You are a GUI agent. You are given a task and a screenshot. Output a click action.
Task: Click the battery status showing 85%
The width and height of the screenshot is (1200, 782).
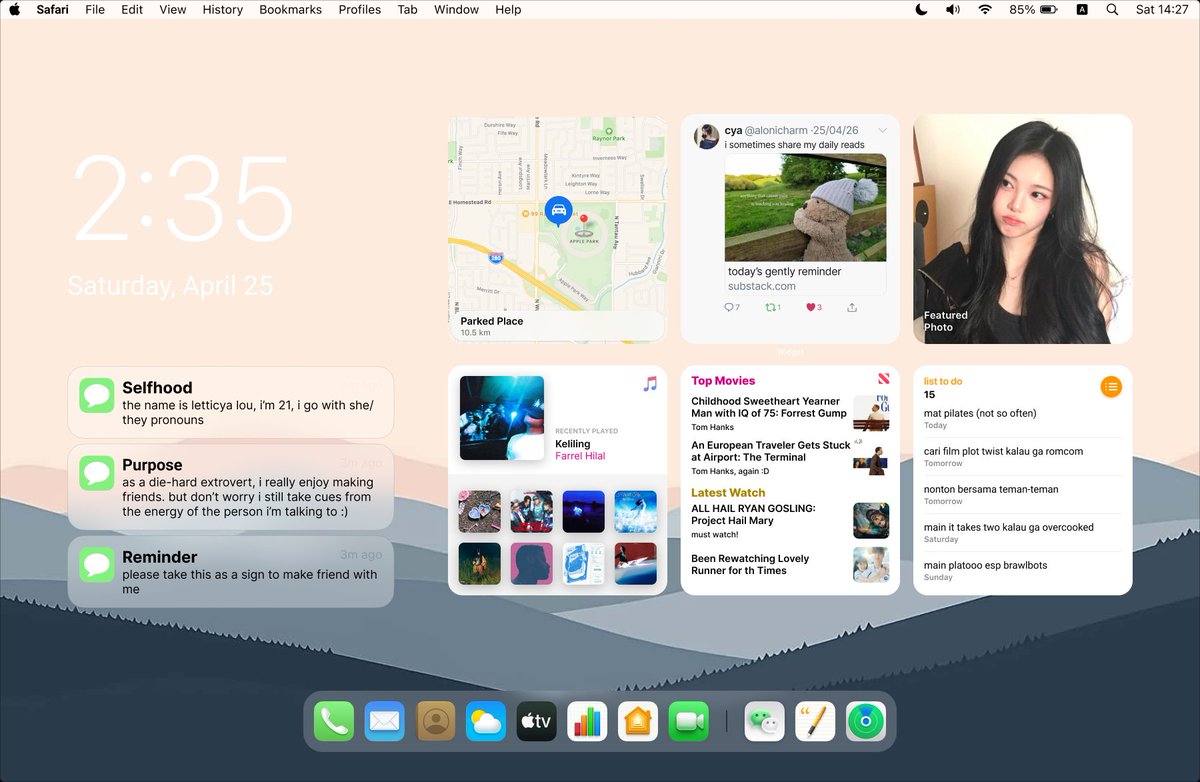point(1033,9)
